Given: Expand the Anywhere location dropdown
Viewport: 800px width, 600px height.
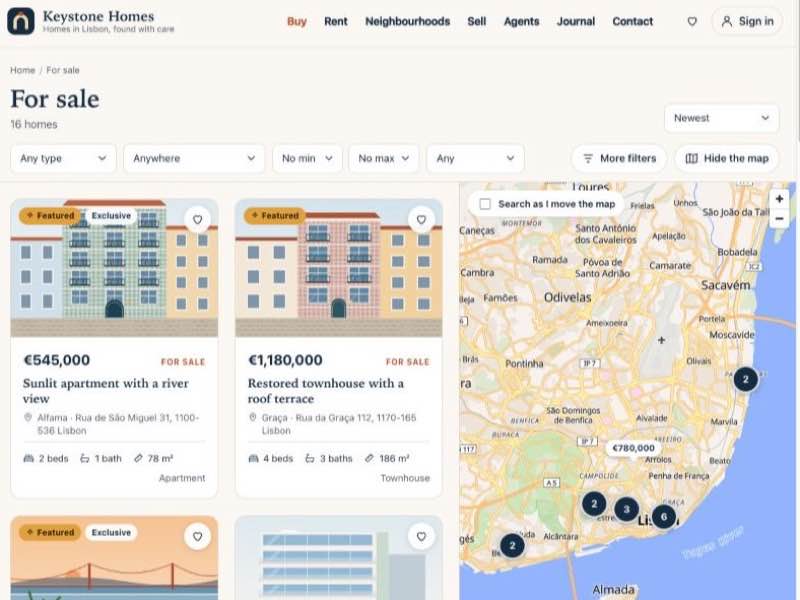Looking at the screenshot, I should tap(194, 159).
